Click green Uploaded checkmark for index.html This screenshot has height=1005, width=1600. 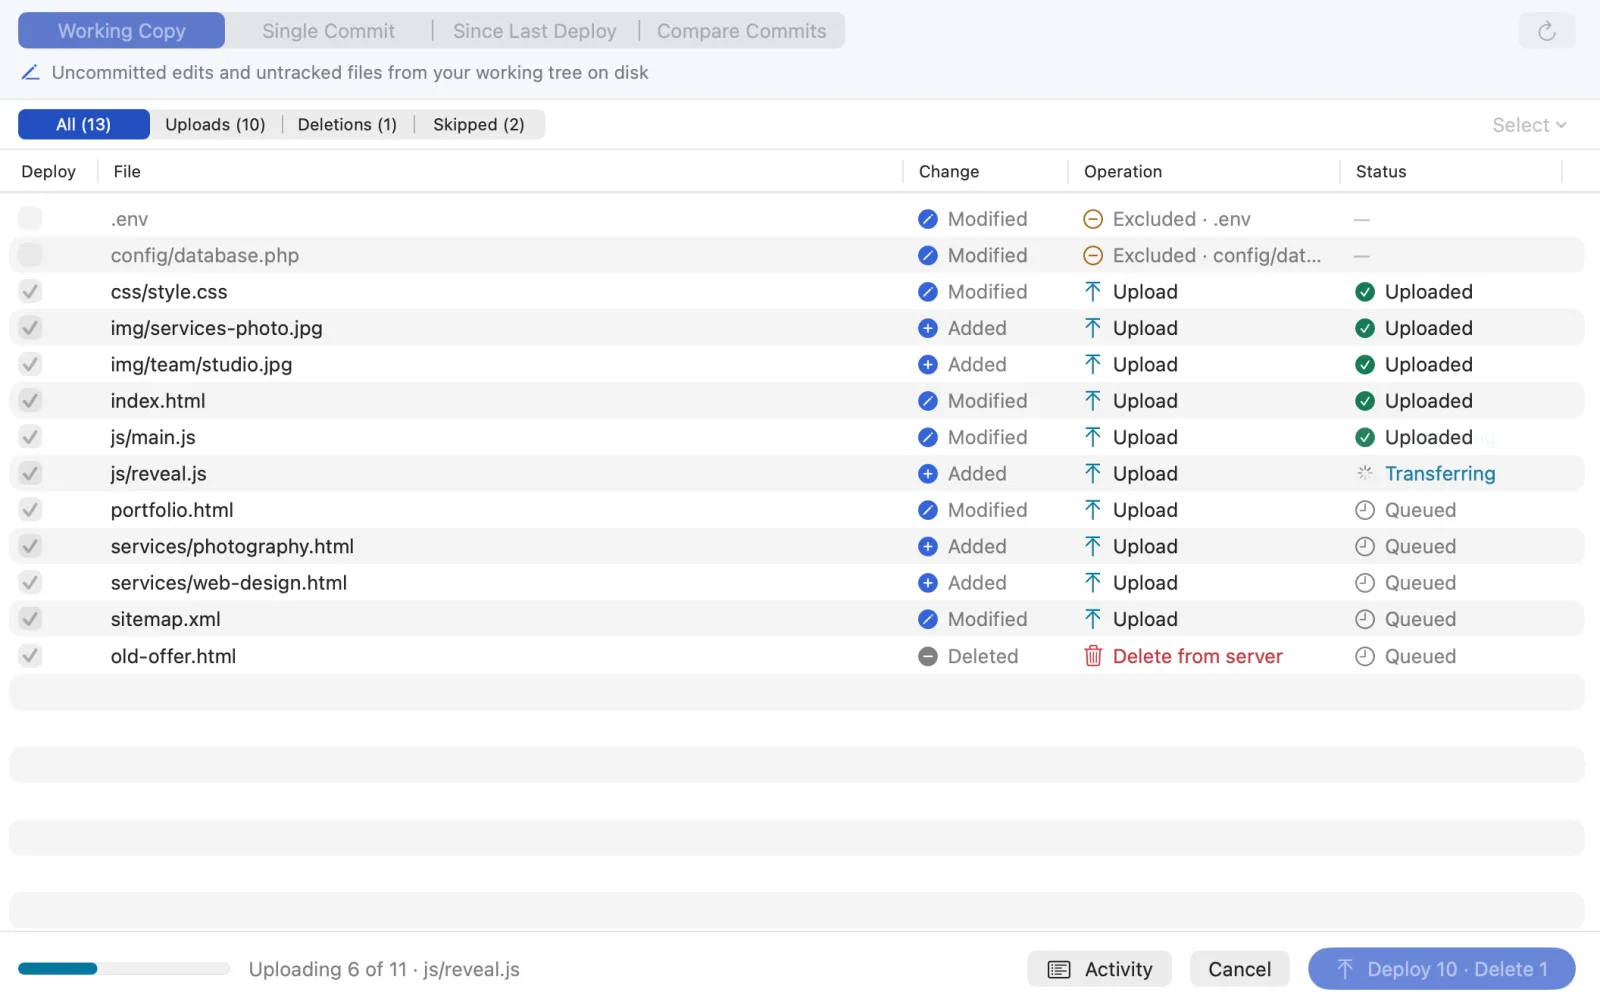(x=1365, y=401)
